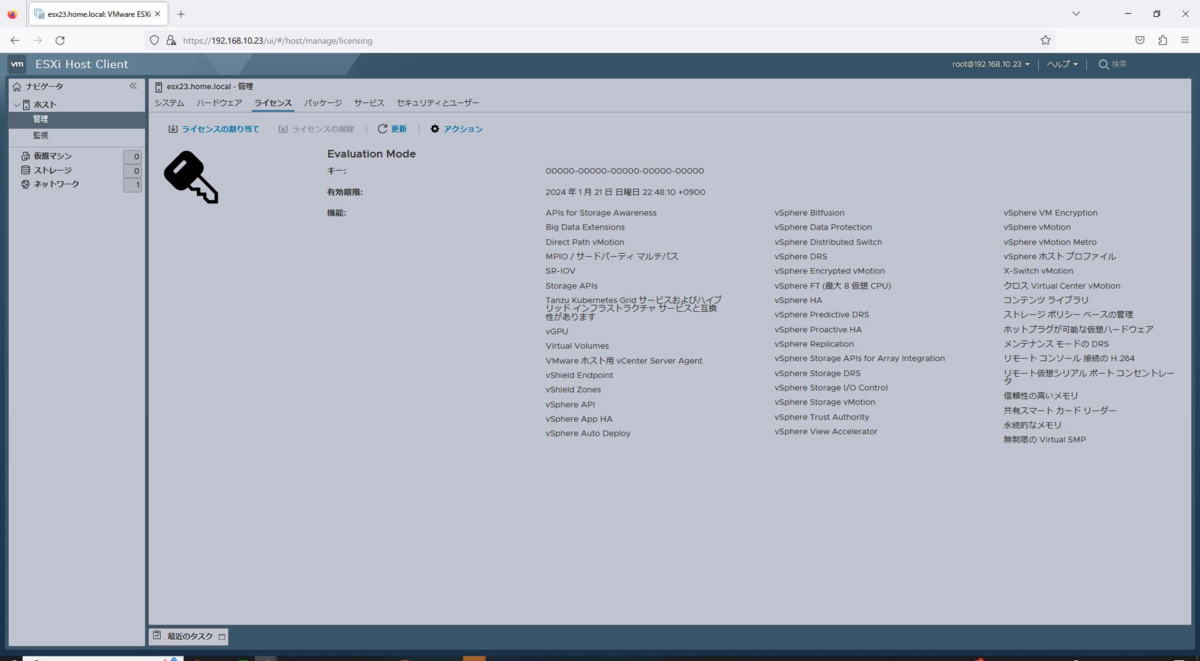This screenshot has width=1200, height=661.
Task: Open the root@192.168.10.23 user dropdown
Action: click(990, 64)
